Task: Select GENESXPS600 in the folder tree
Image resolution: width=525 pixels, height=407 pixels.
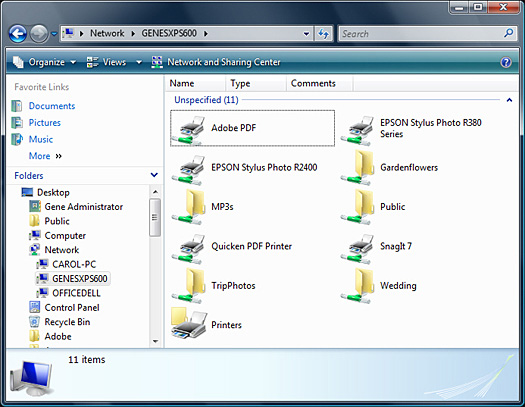Action: pos(80,278)
